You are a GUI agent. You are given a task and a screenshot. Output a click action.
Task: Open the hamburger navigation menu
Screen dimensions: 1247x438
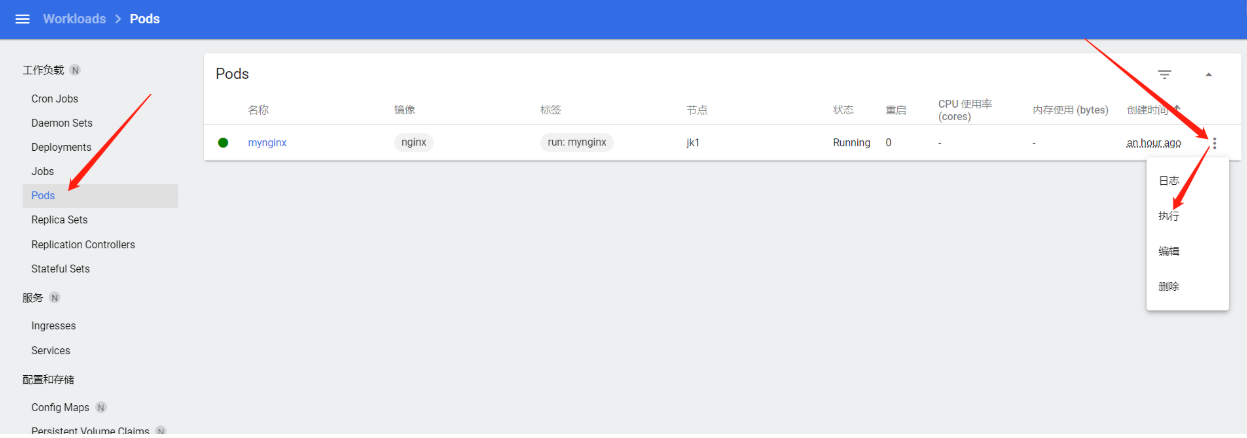click(x=22, y=19)
